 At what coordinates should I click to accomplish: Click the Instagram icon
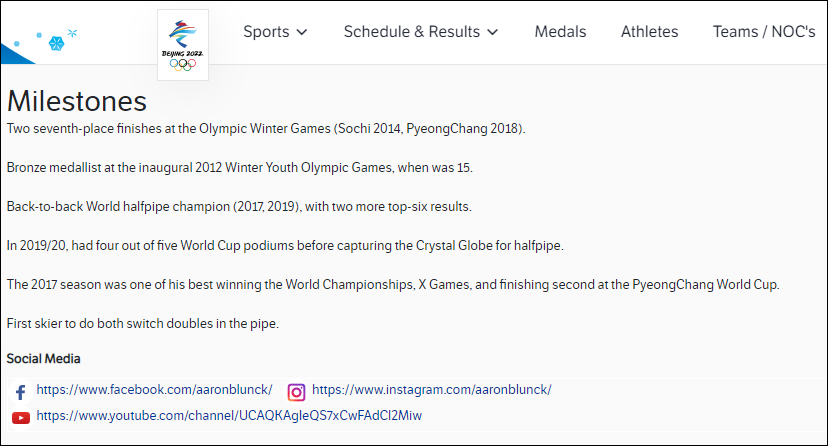296,392
